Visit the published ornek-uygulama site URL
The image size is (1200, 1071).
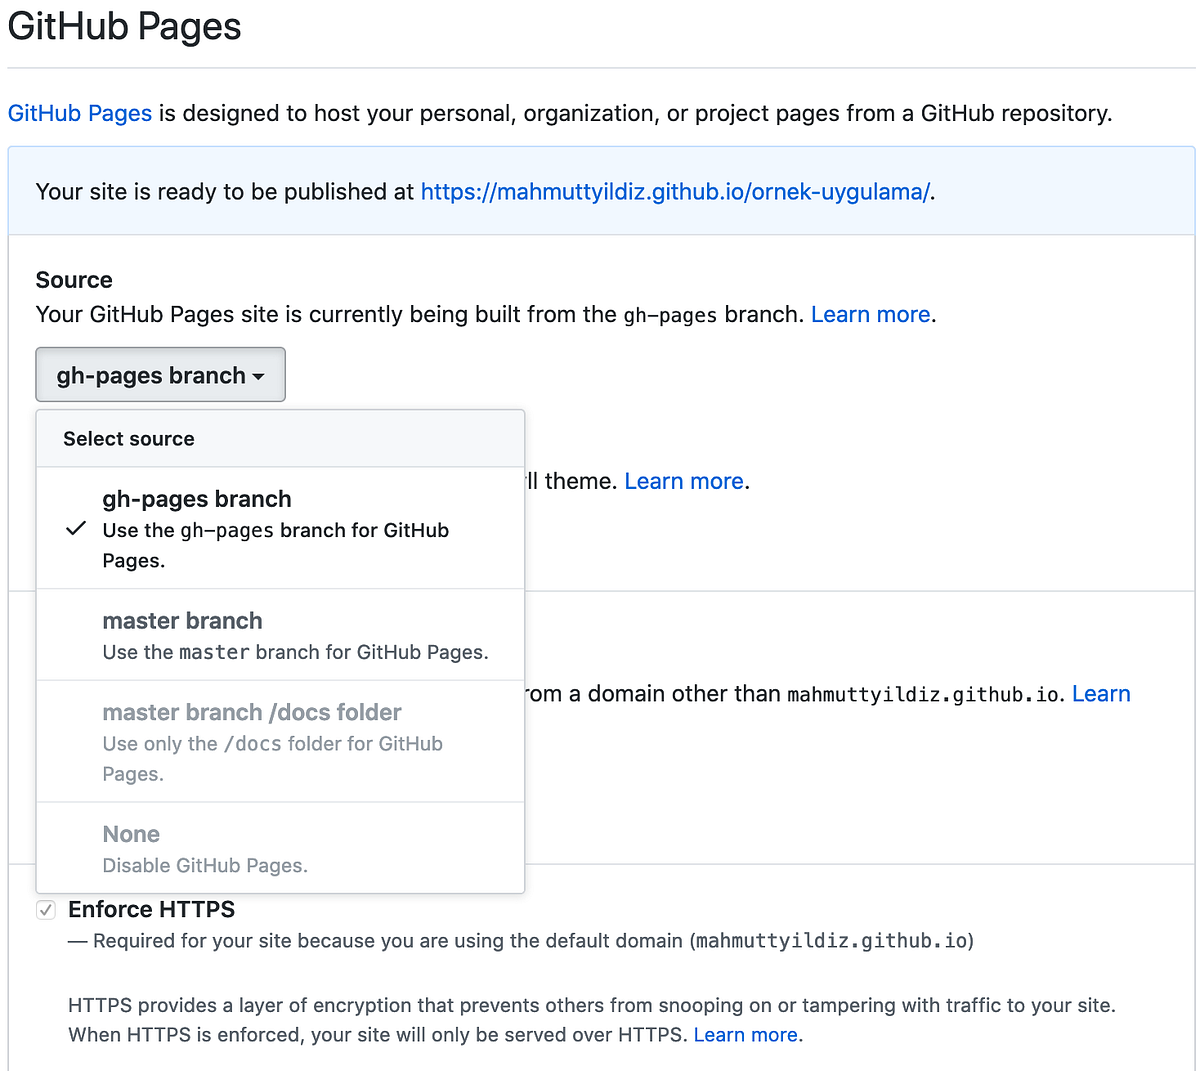pyautogui.click(x=674, y=191)
